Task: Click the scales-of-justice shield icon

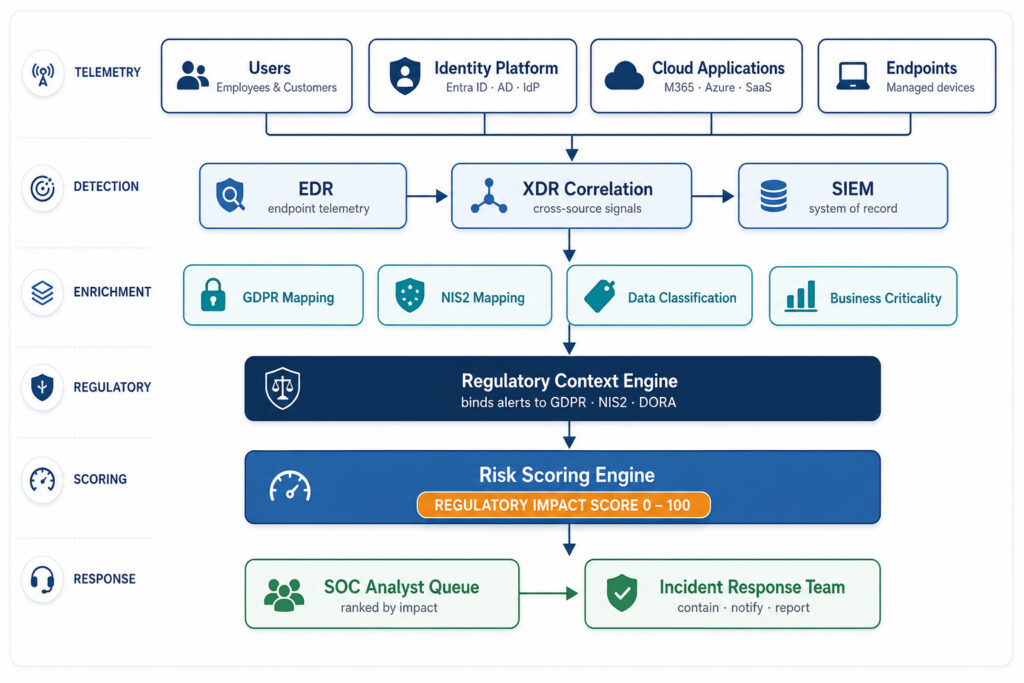Action: pos(283,389)
